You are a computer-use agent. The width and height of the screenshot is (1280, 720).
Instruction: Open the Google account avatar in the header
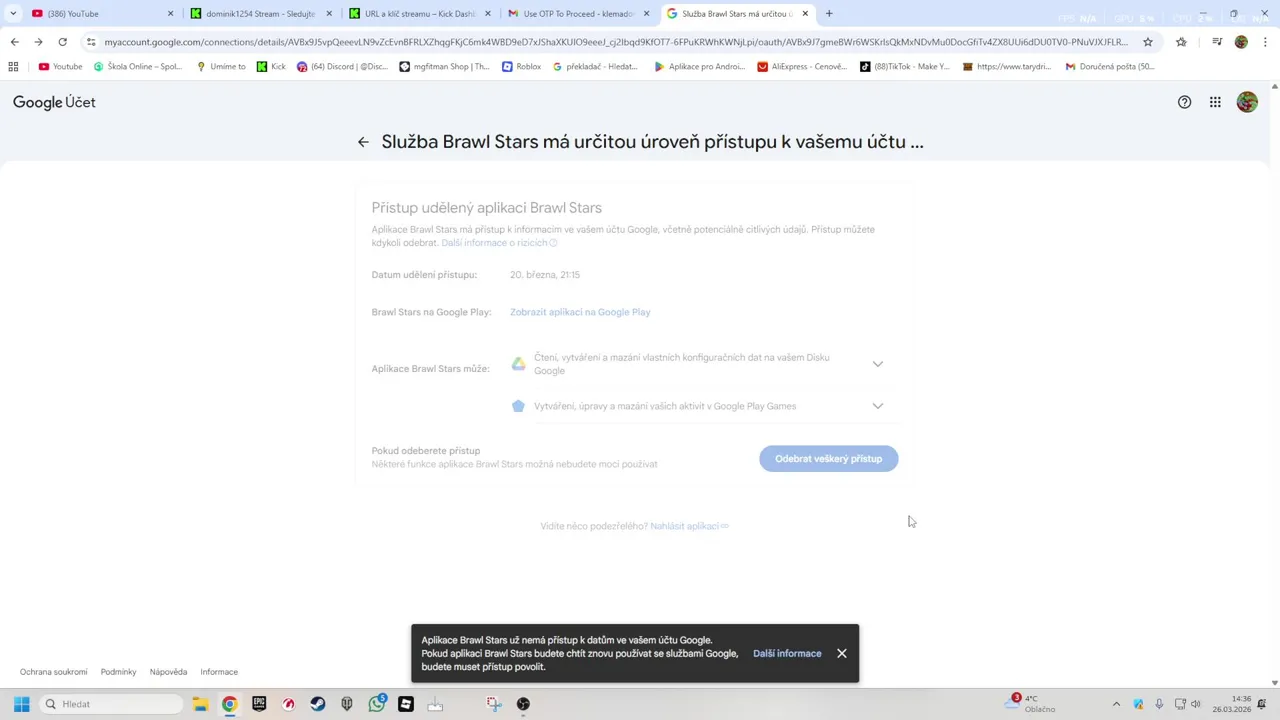pyautogui.click(x=1247, y=102)
